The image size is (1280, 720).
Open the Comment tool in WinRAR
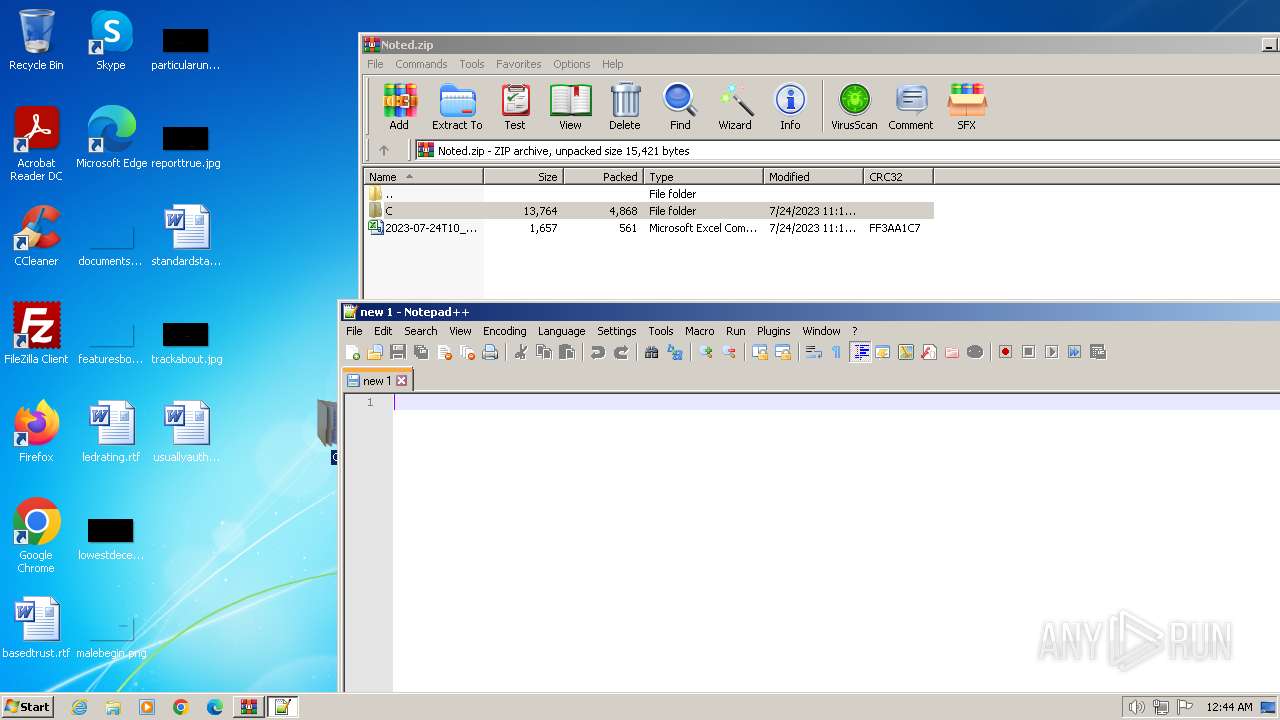point(911,107)
